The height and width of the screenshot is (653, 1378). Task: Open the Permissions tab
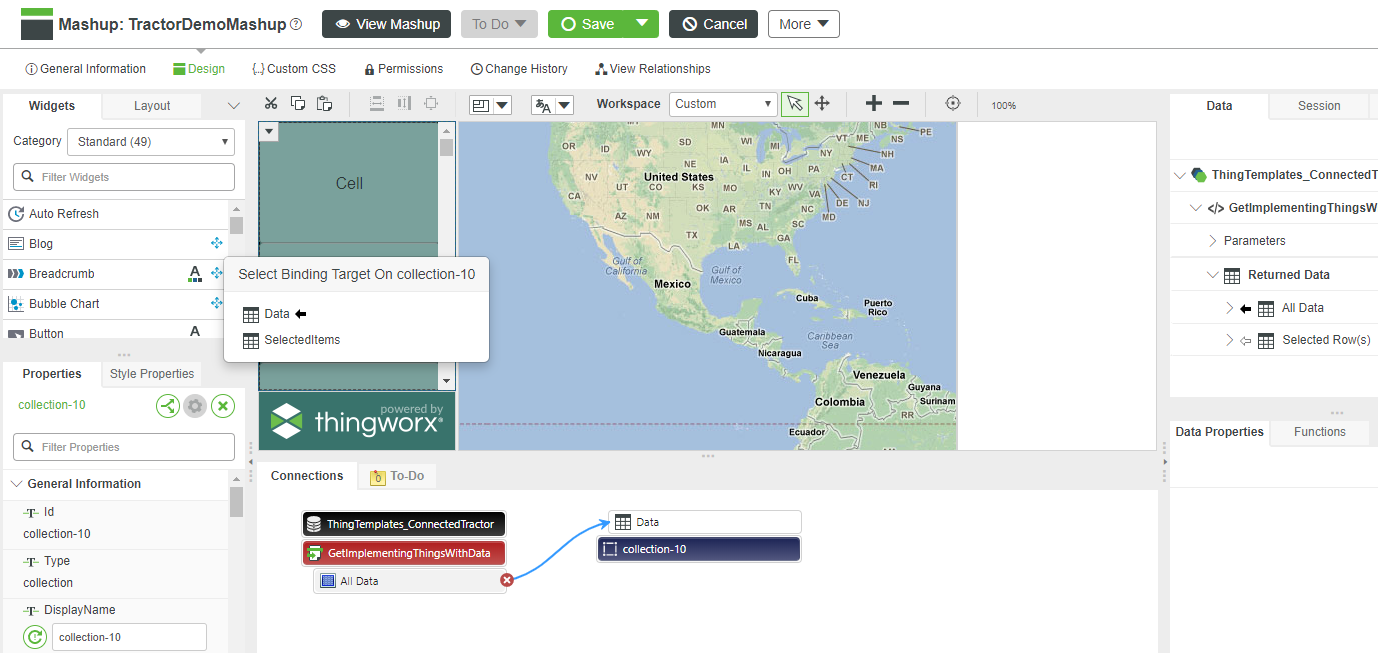click(x=403, y=69)
